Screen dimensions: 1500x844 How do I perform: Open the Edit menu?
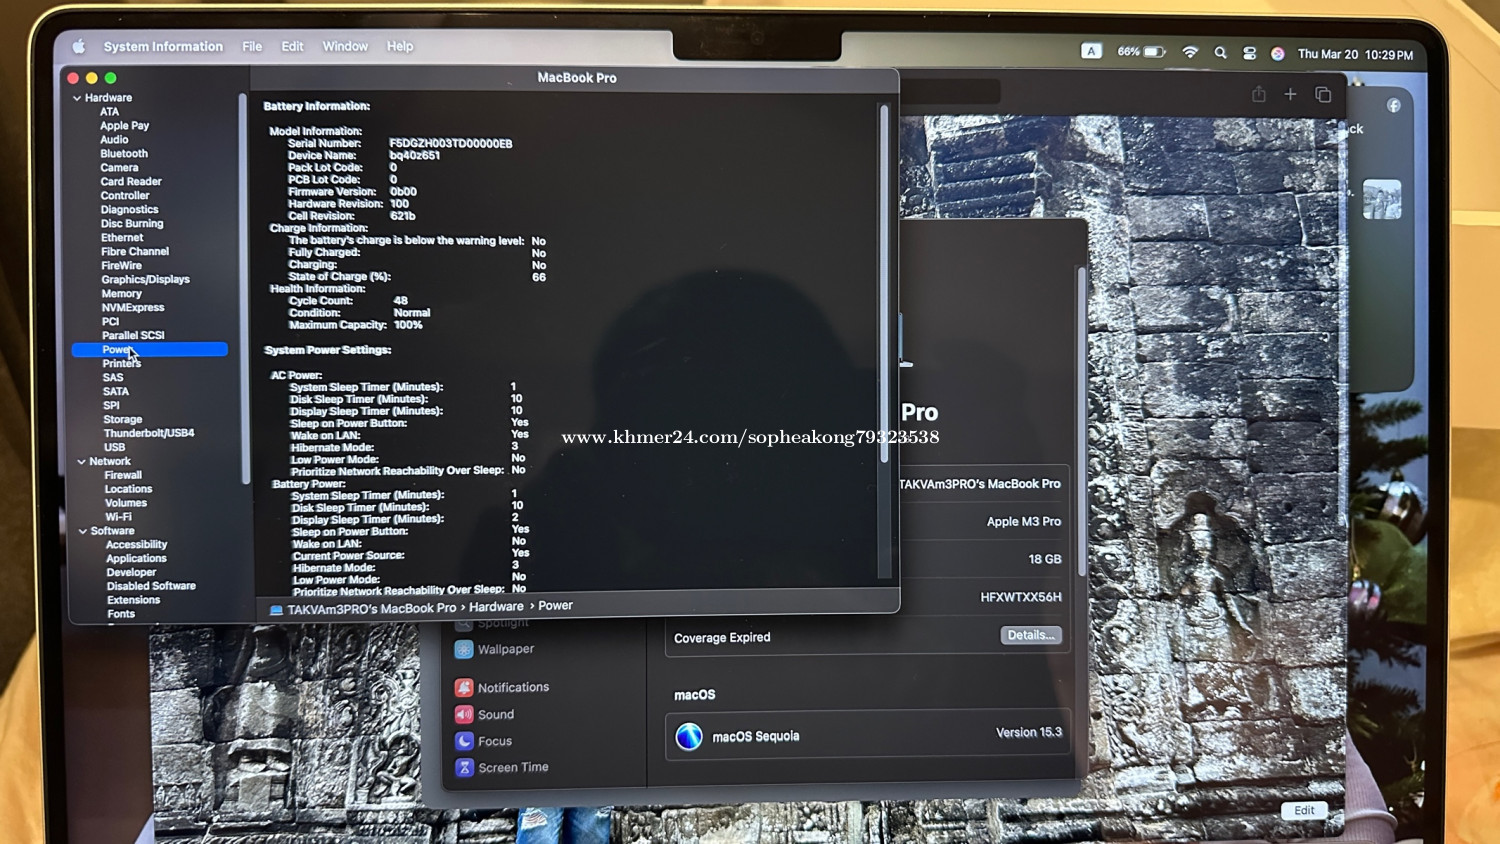click(x=292, y=46)
